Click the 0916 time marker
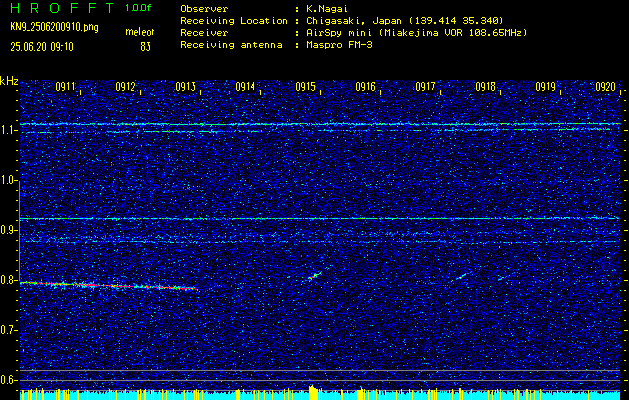Screen dimensions: 629x400 pyautogui.click(x=365, y=87)
